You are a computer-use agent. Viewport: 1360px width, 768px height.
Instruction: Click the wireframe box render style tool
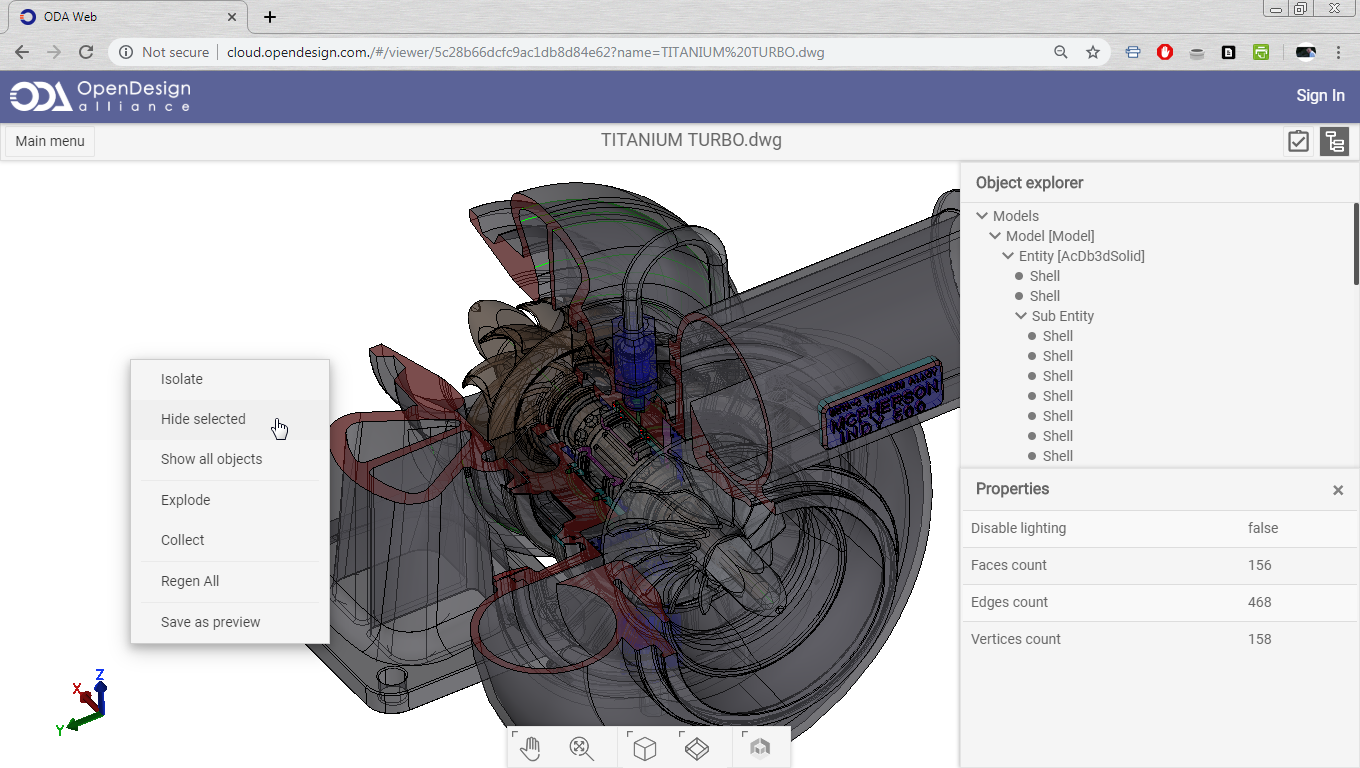[696, 747]
